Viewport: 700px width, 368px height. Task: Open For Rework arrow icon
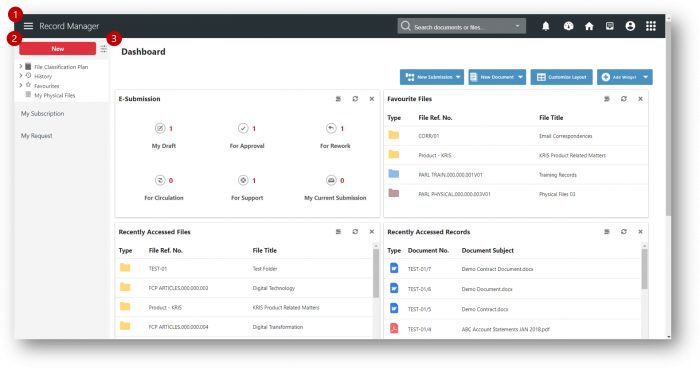331,128
